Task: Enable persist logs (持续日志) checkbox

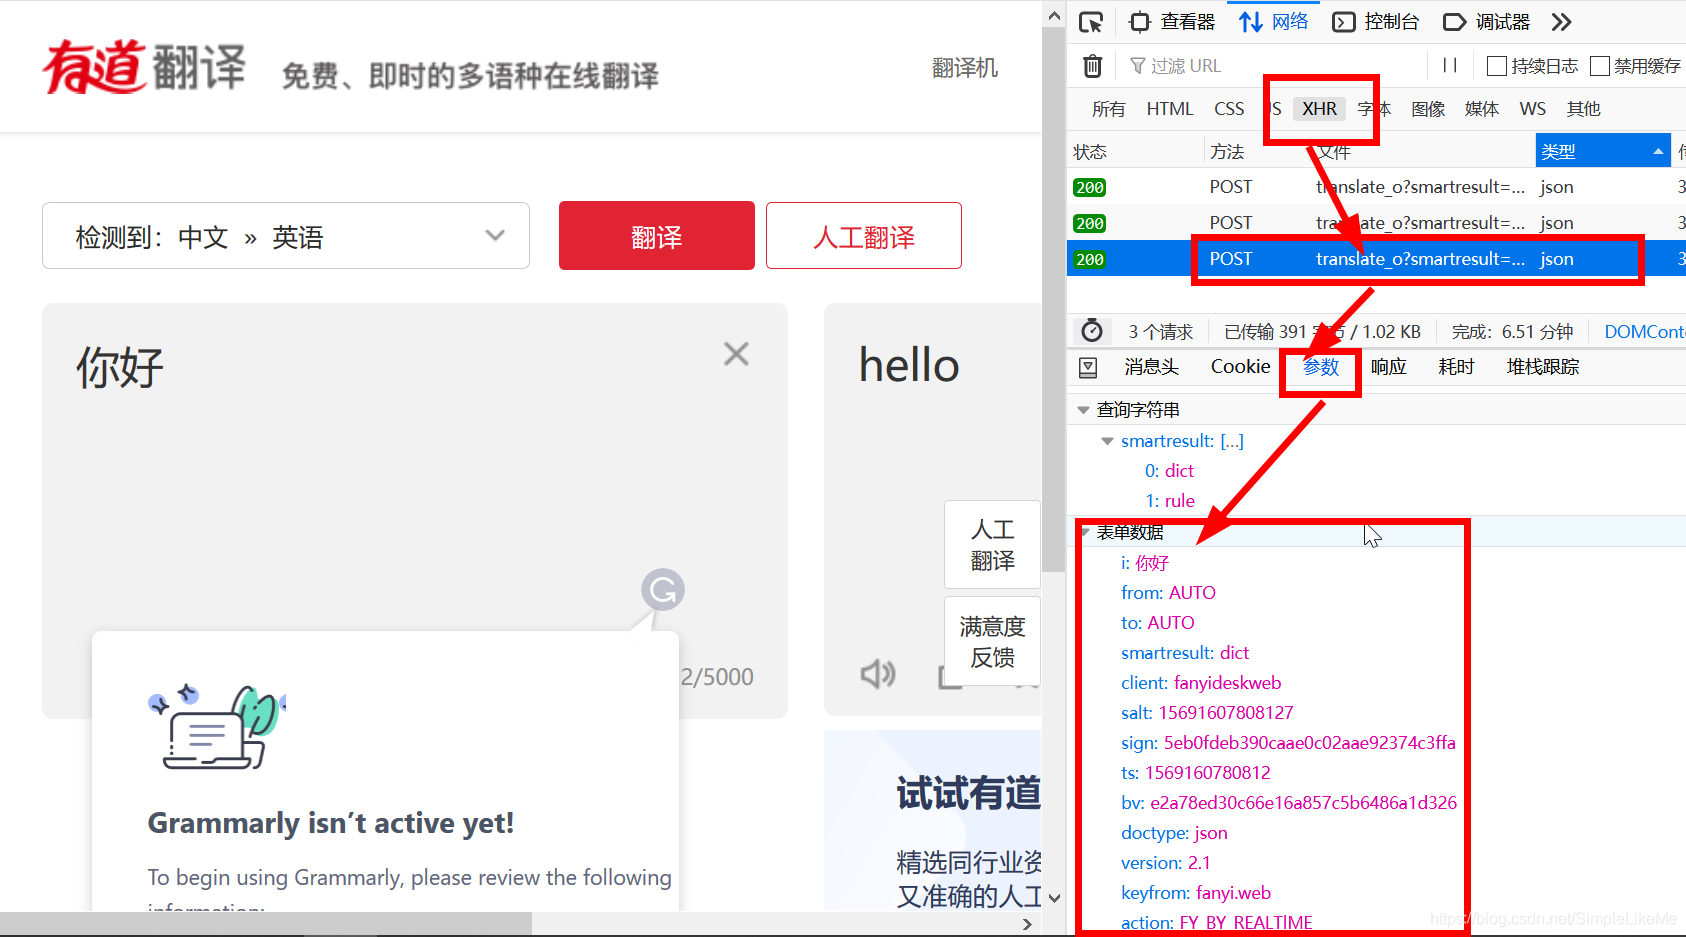Action: (1497, 66)
